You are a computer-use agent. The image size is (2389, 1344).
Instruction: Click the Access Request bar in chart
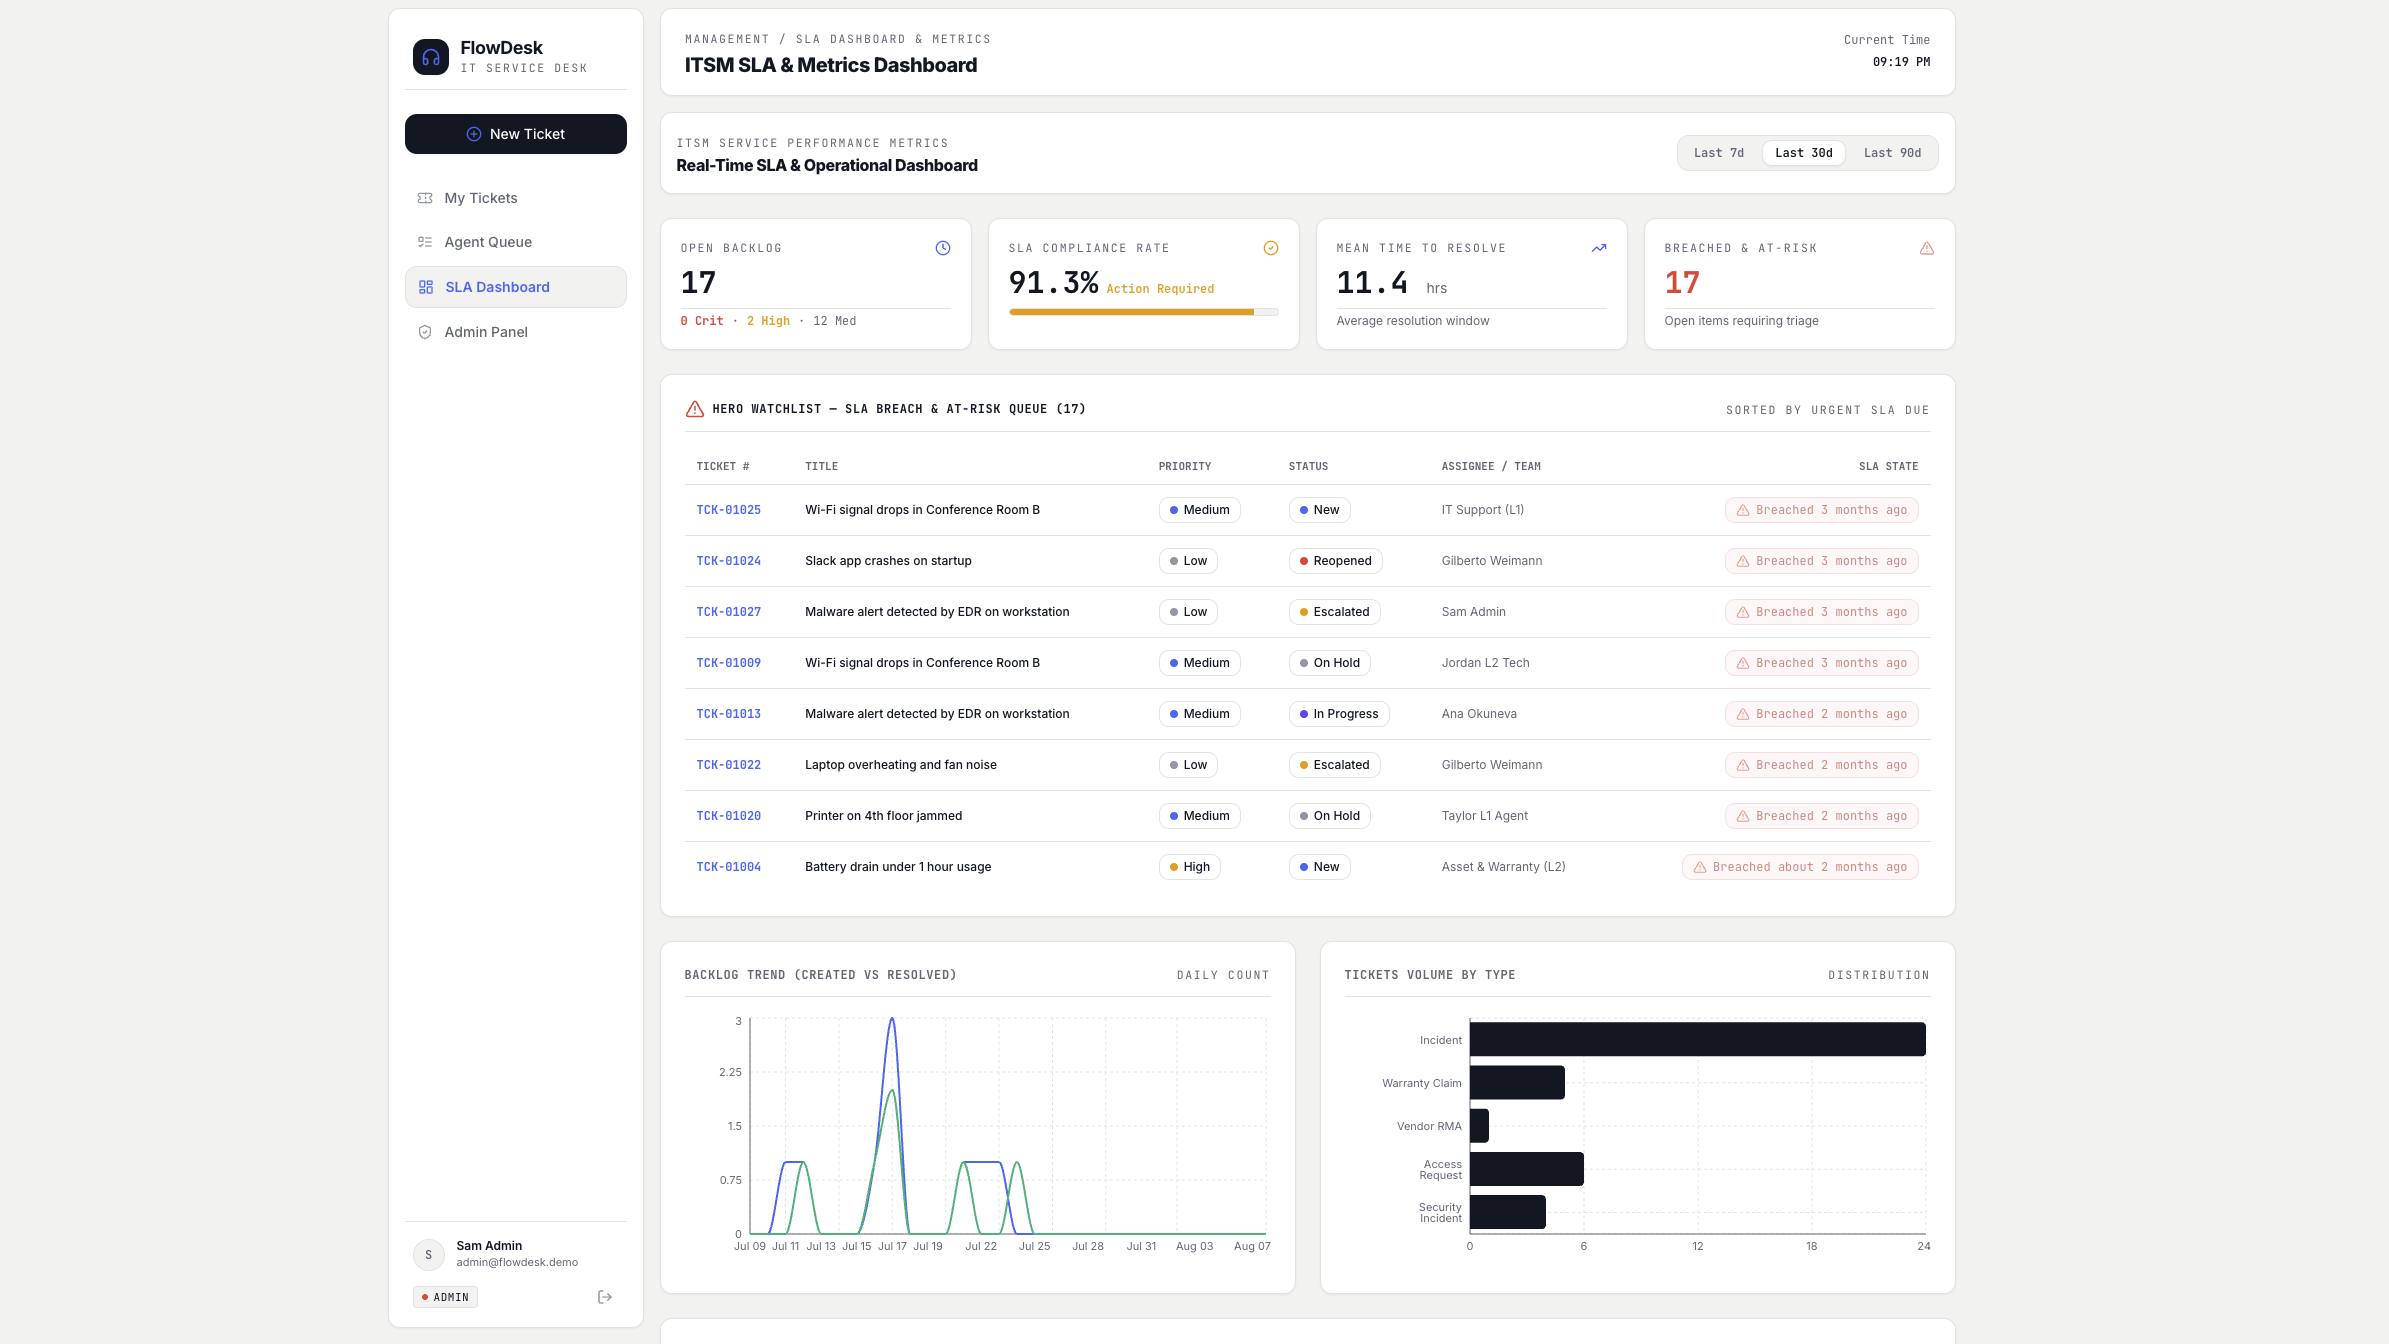[x=1527, y=1169]
